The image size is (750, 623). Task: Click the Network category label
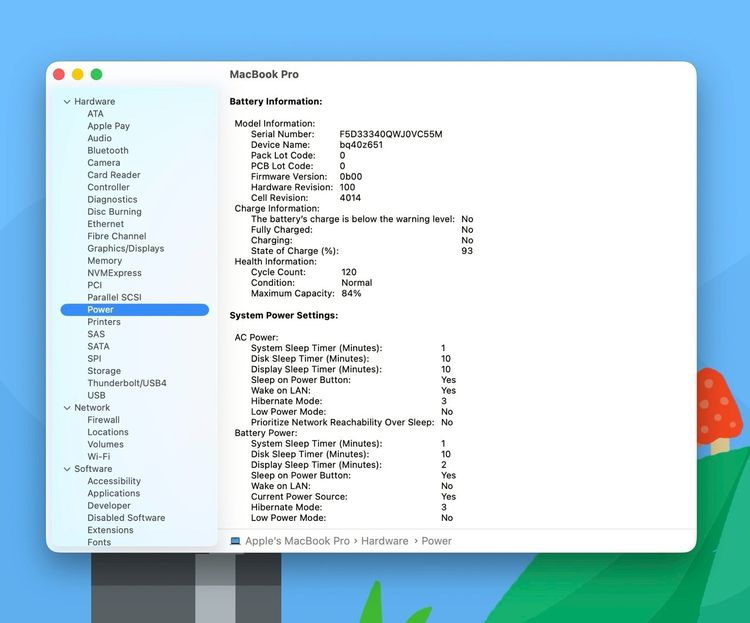point(92,408)
